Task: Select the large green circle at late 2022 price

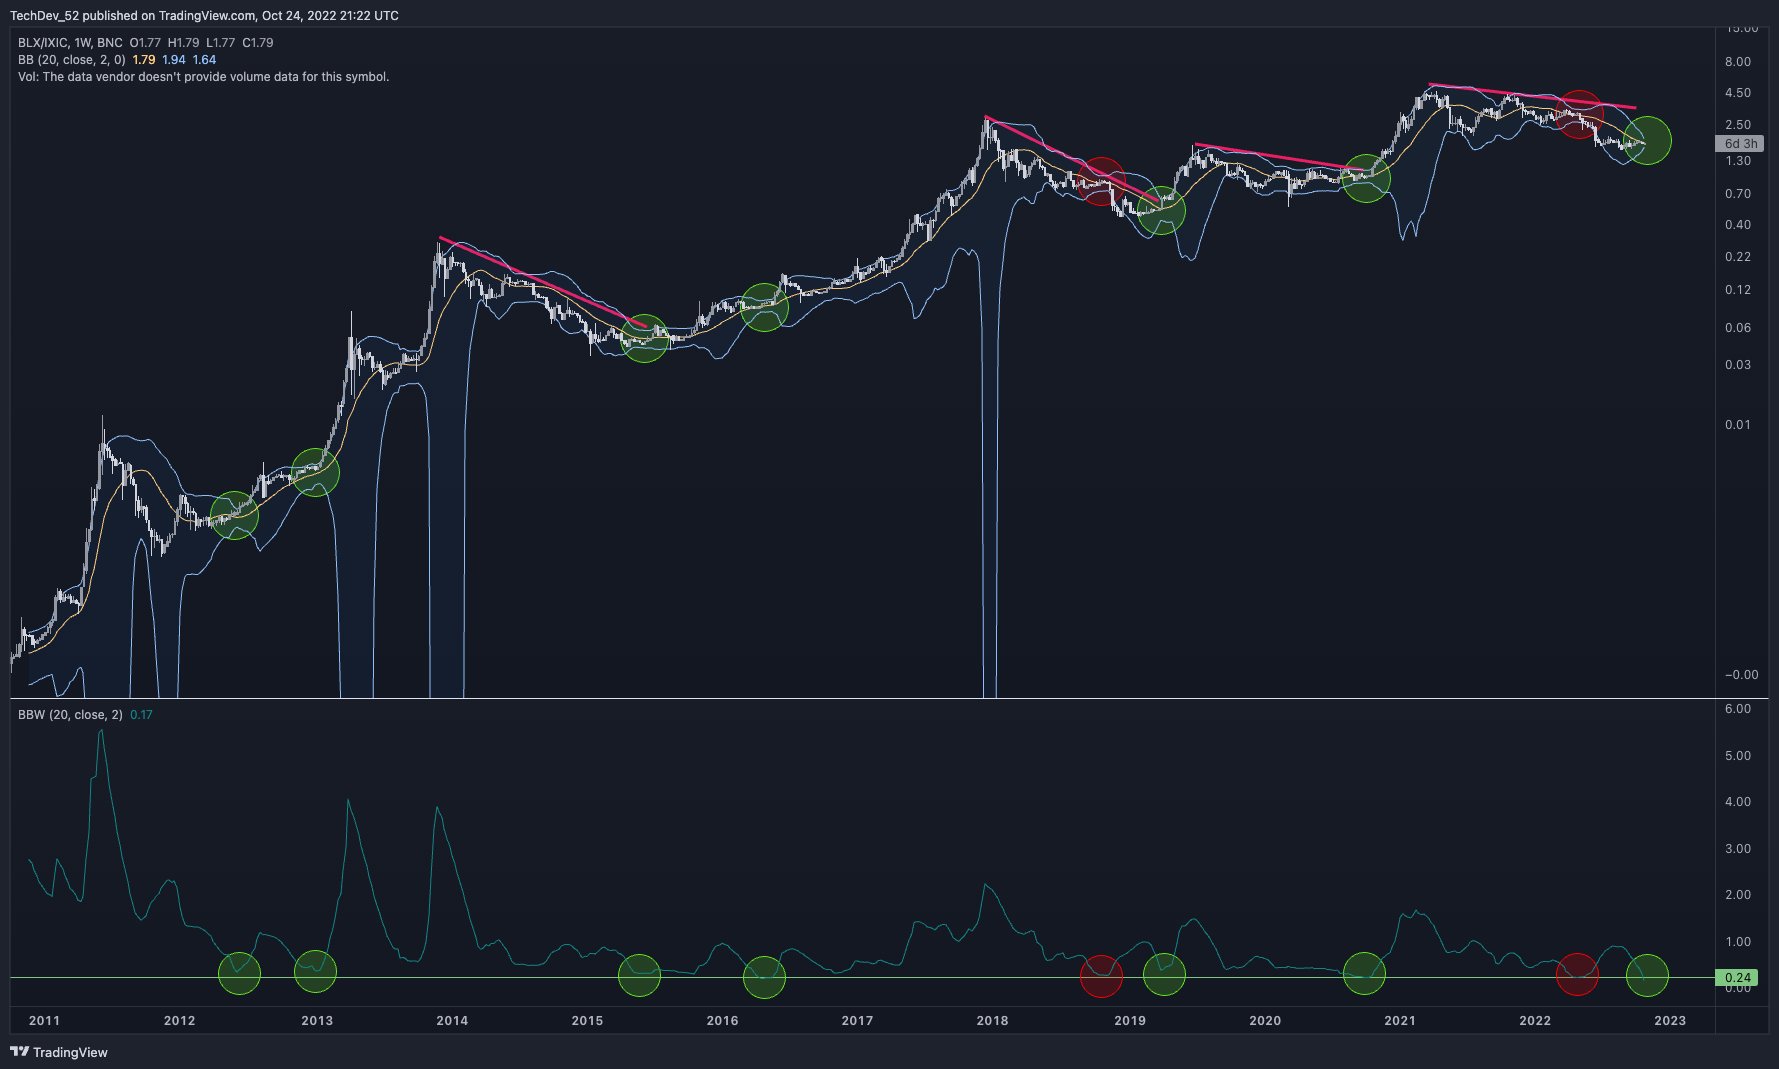Action: pyautogui.click(x=1647, y=140)
